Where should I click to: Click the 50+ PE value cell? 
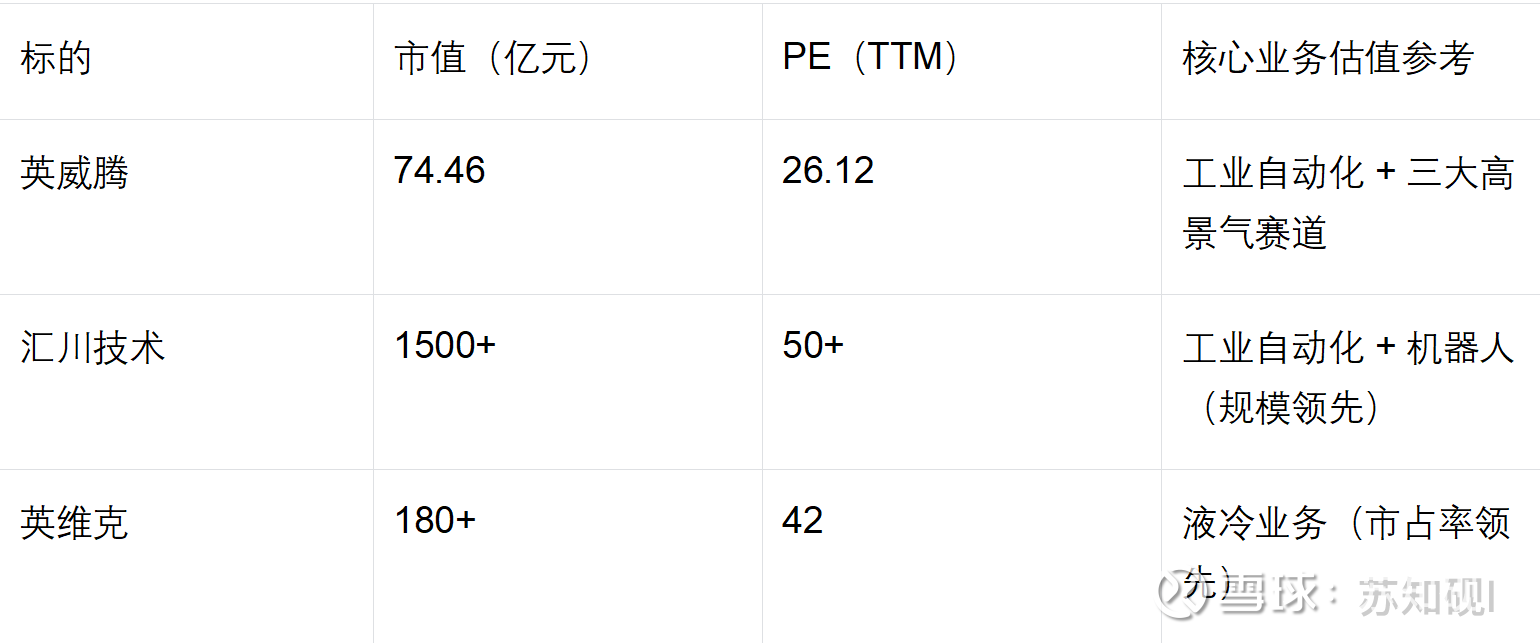coord(813,346)
